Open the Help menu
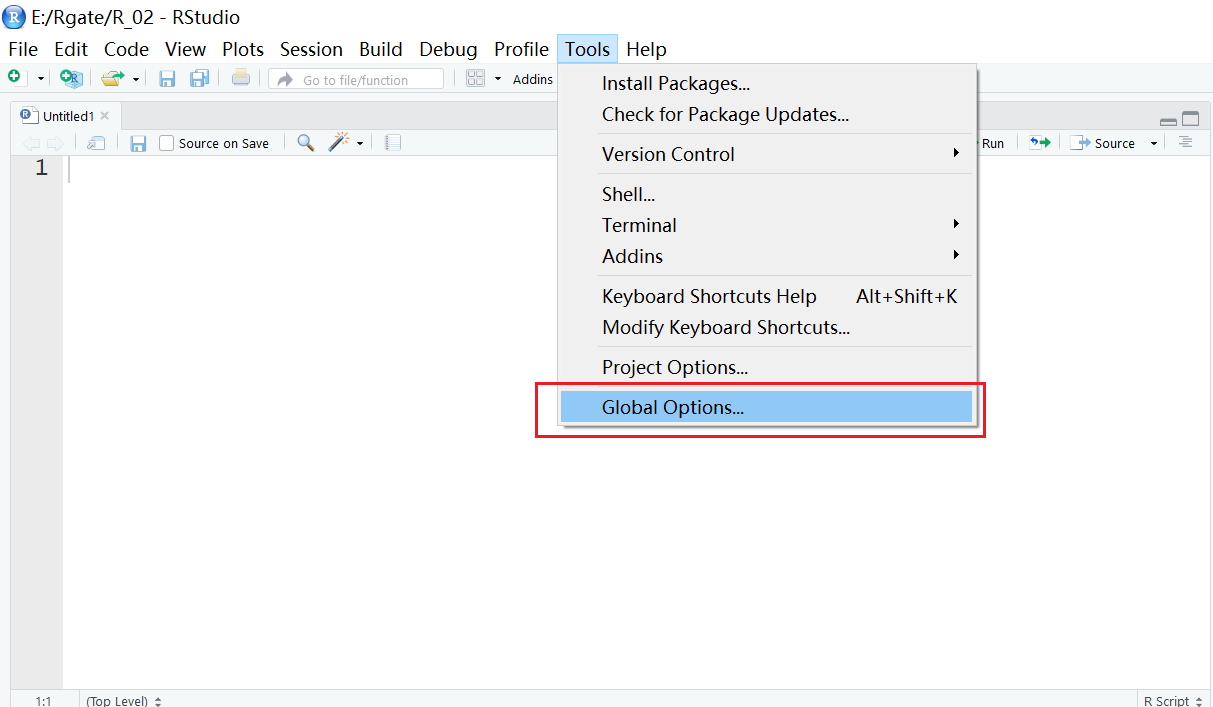Image resolution: width=1213 pixels, height=707 pixels. tap(646, 49)
